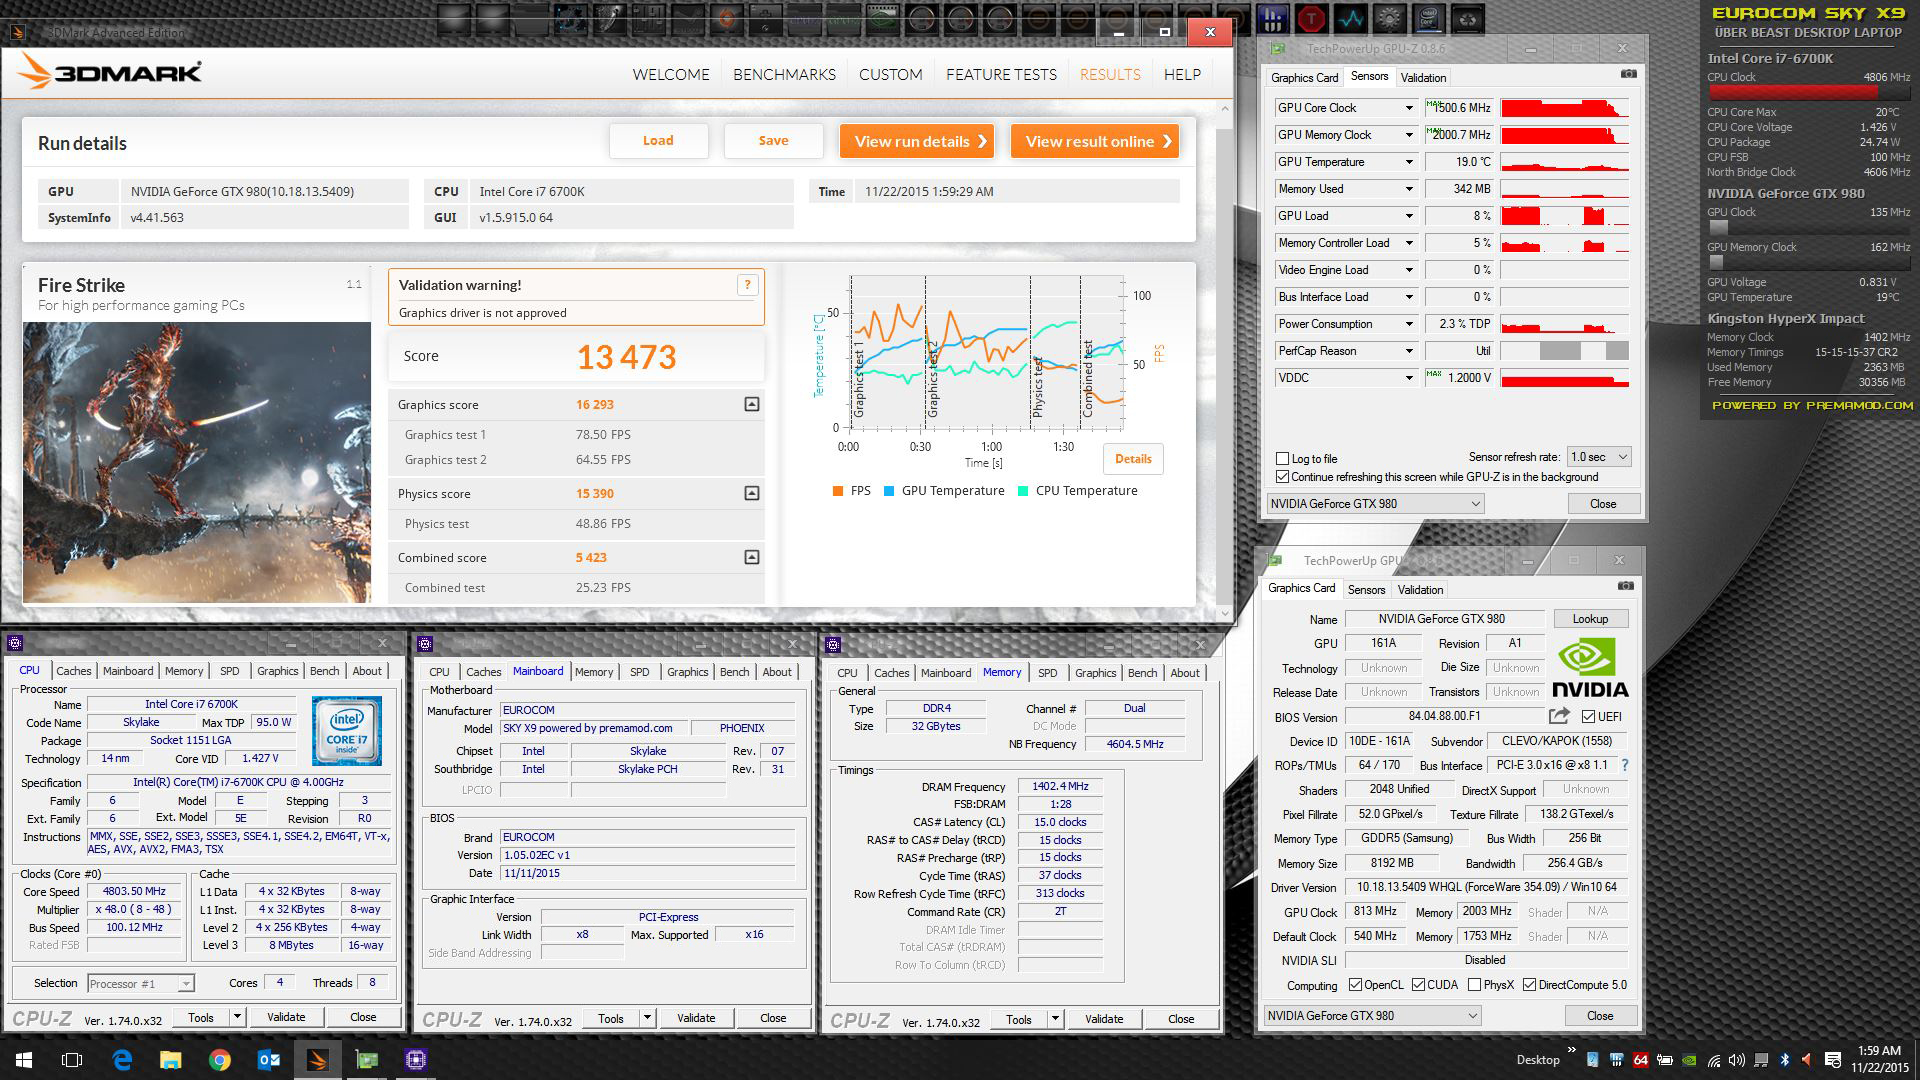Go to FEATURE TESTS in 3DMark

[x=1001, y=75]
